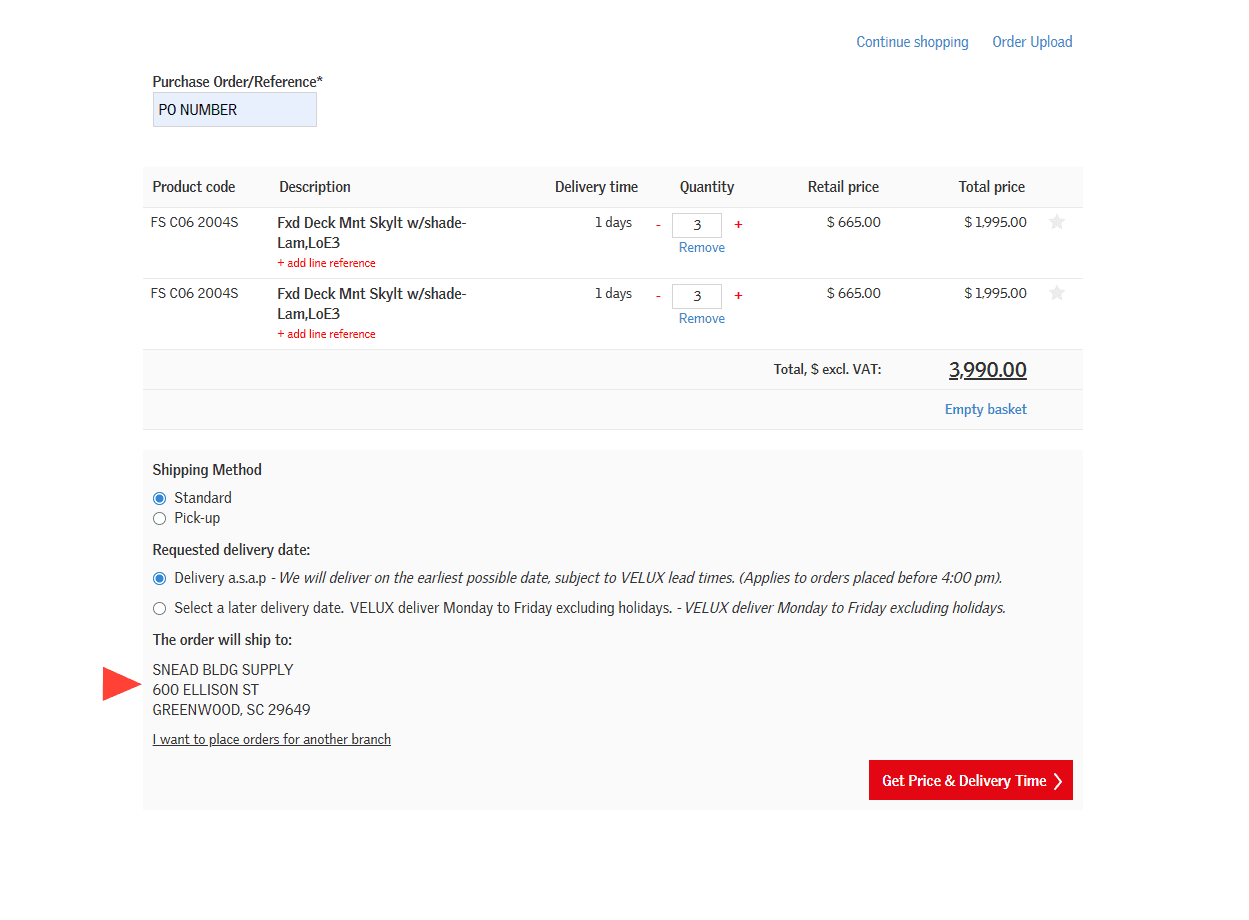Click second row's $ 1,995.00 total price

point(995,293)
